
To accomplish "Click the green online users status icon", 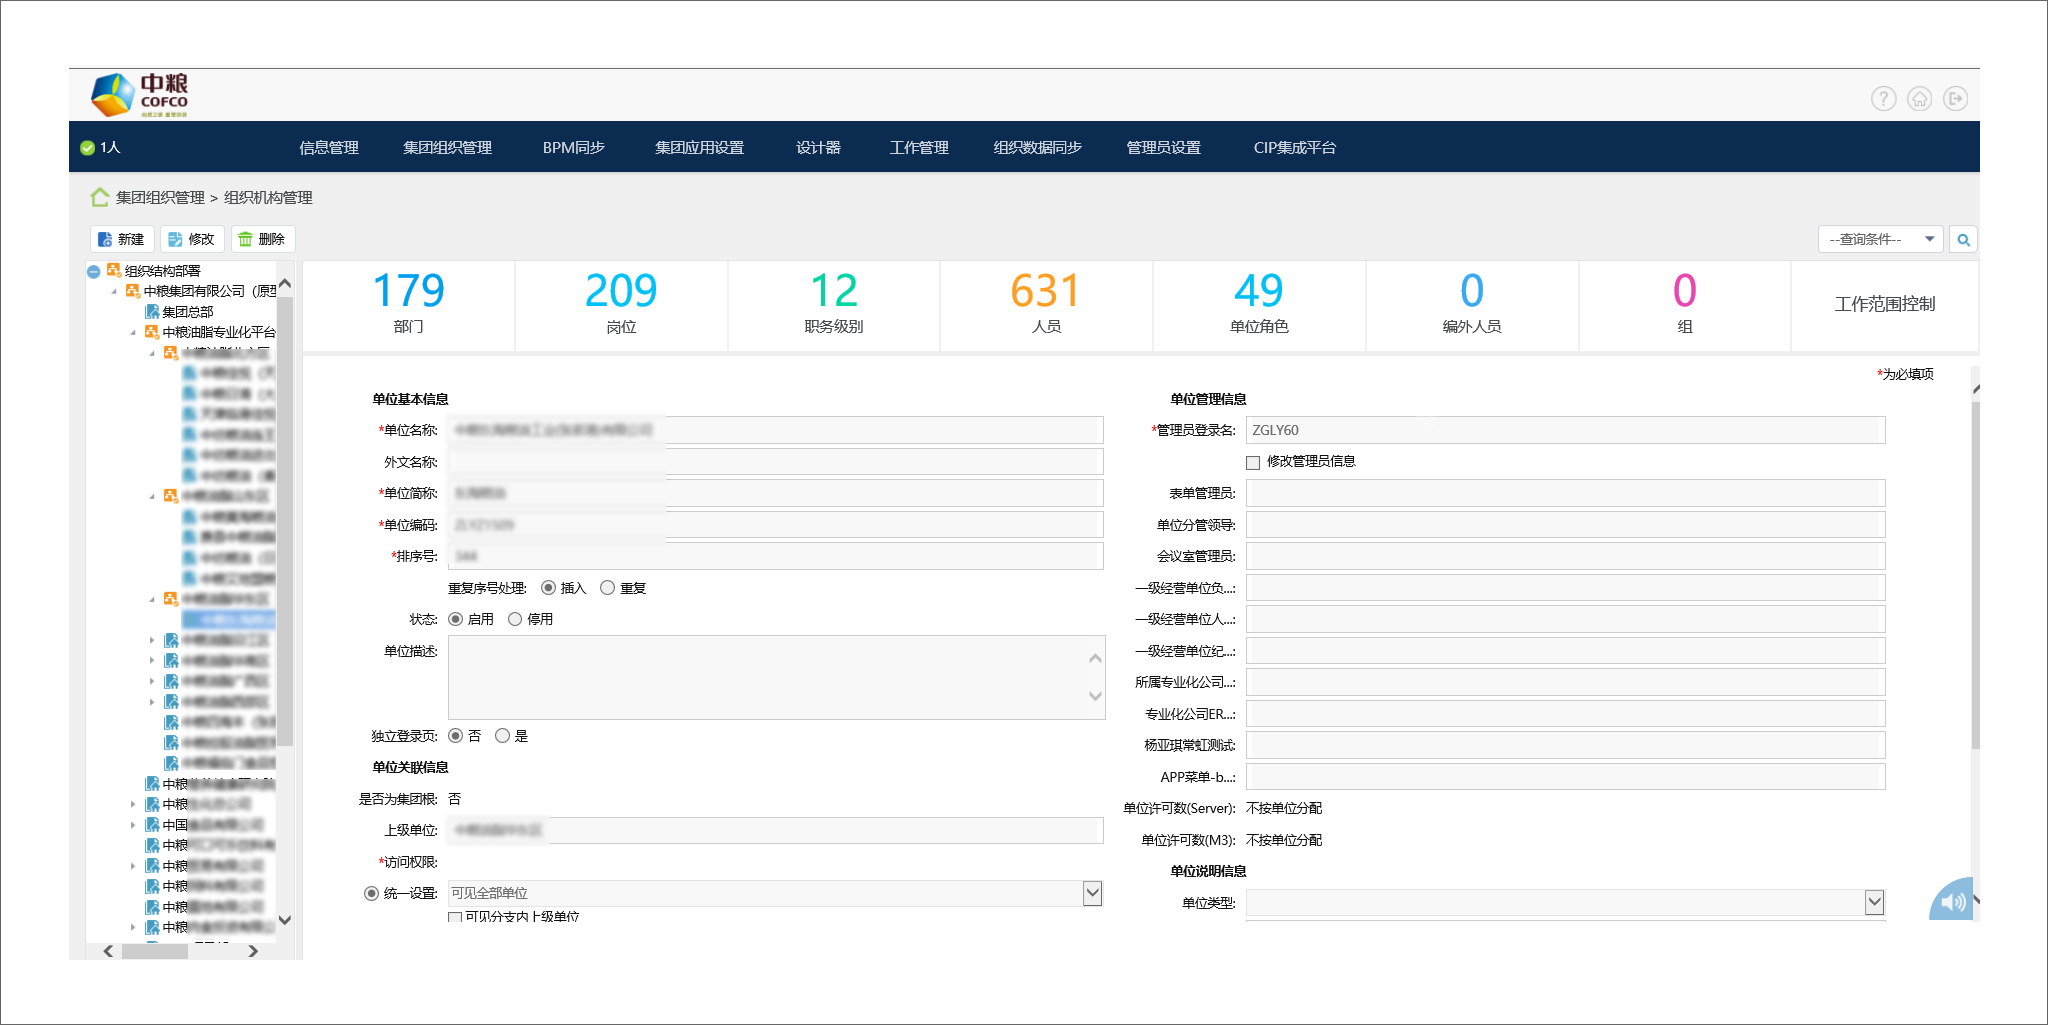I will pos(87,148).
